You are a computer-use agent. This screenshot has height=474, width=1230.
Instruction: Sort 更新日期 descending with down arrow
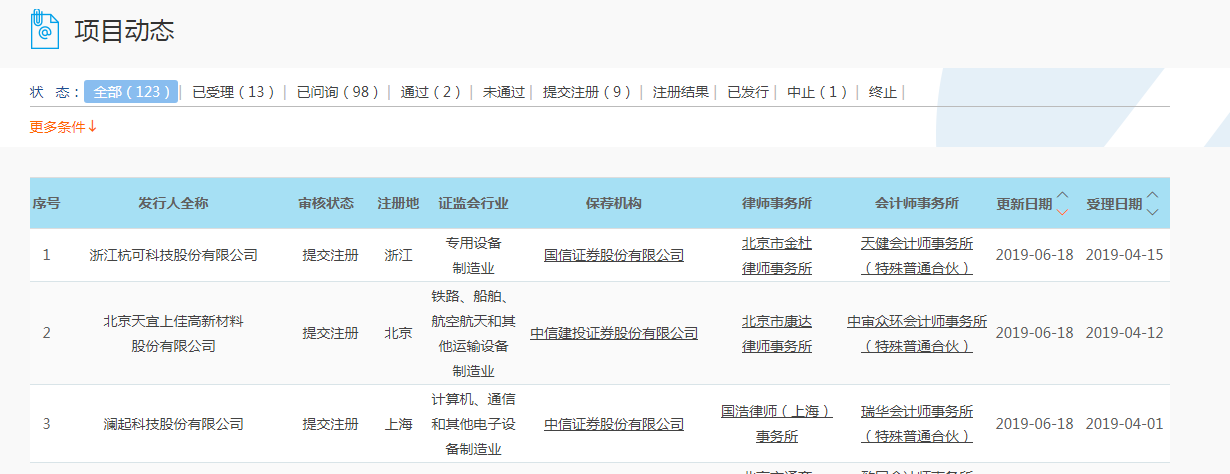[1062, 211]
